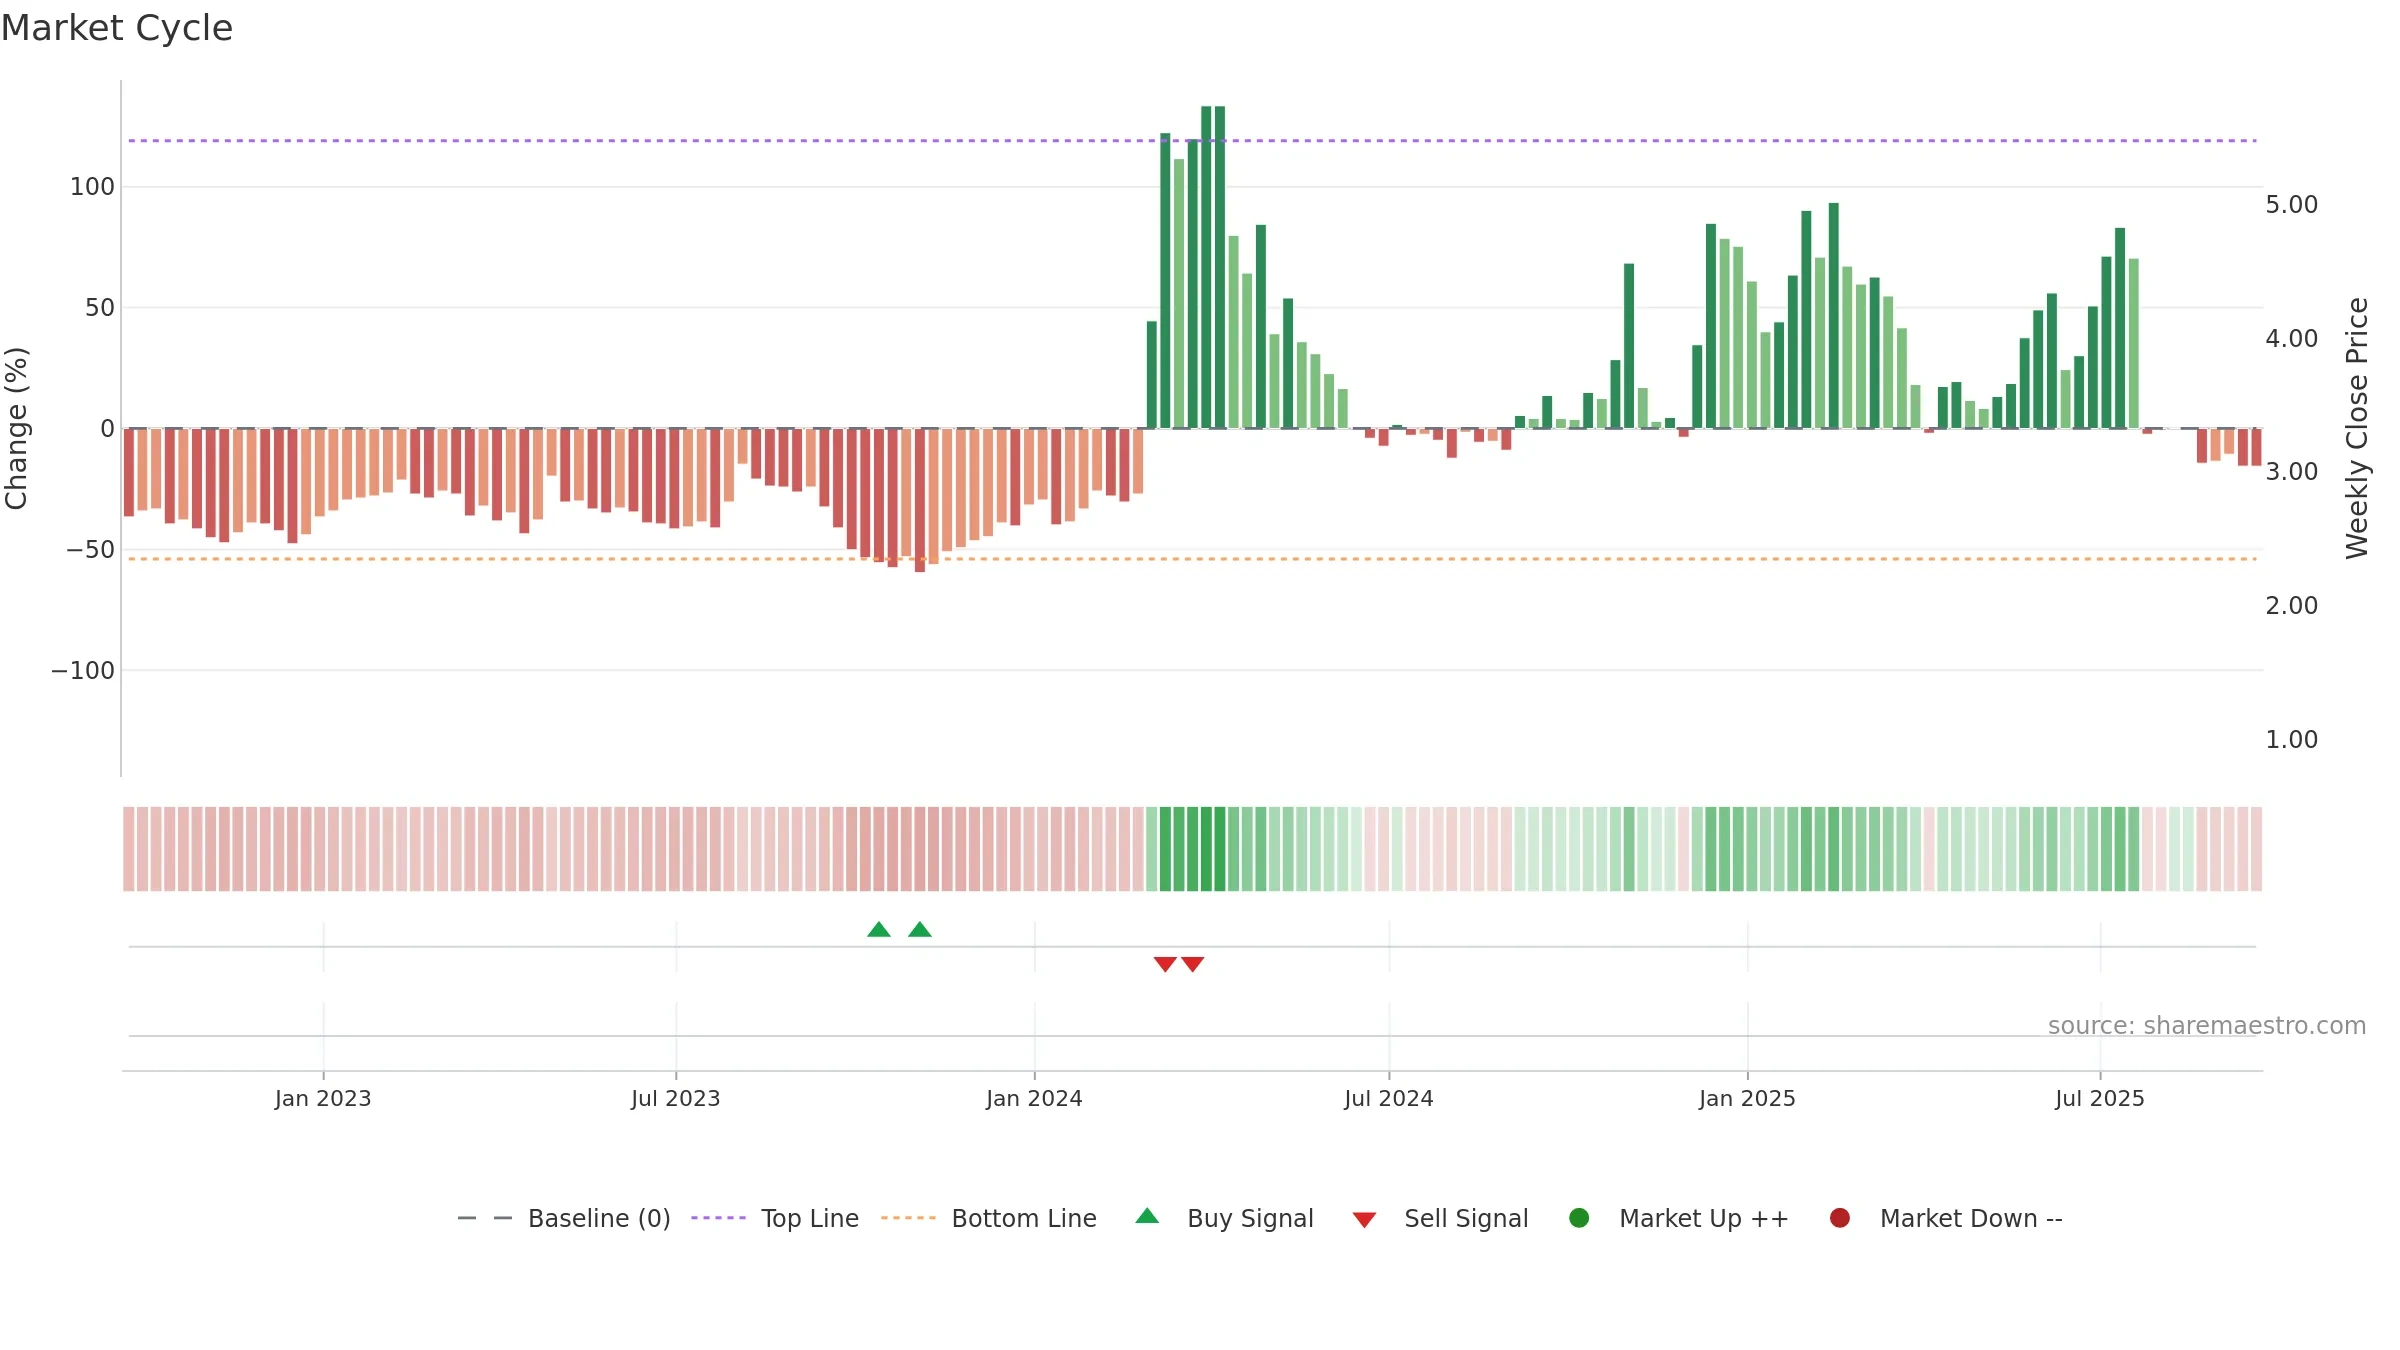This screenshot has height=1350, width=2400.
Task: Click the lowest red bar below the bottom line
Action: coord(920,500)
